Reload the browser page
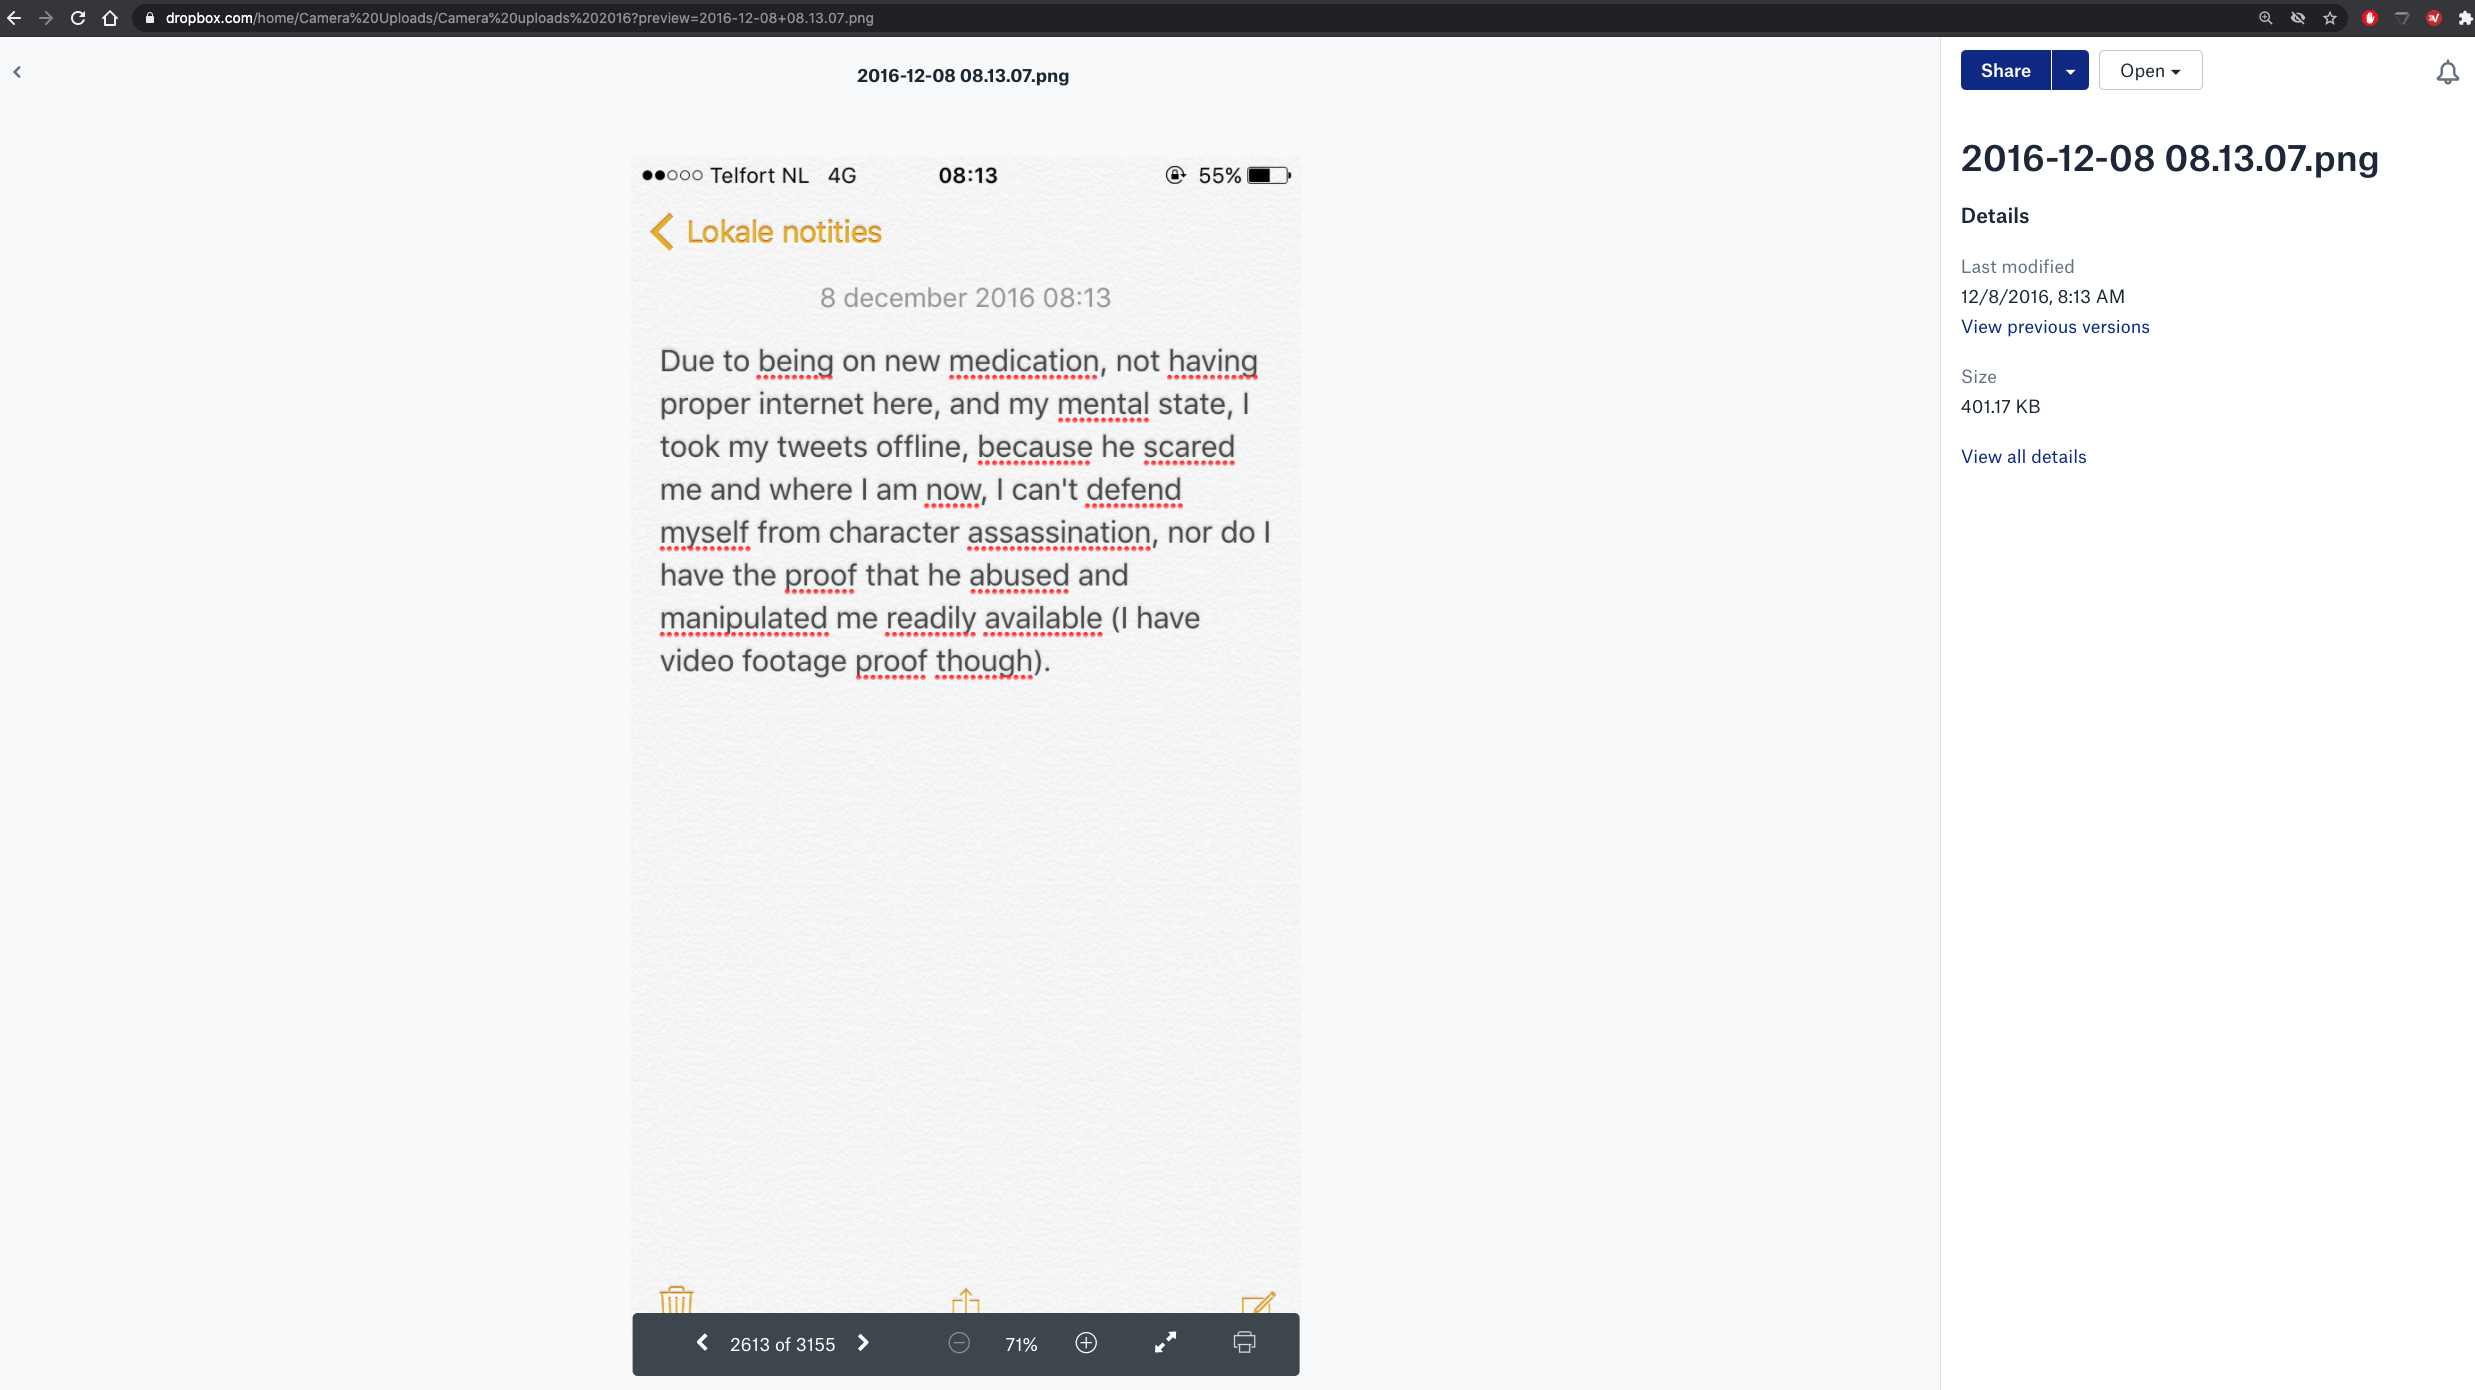 [78, 18]
